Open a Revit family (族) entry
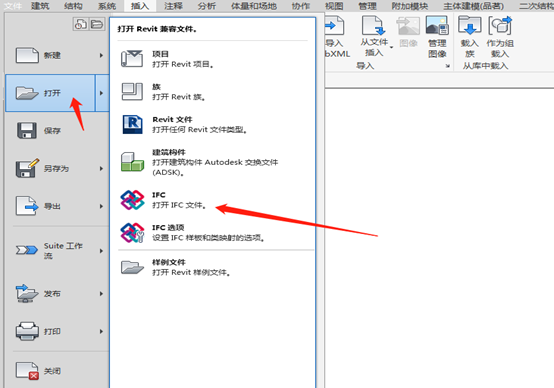Image resolution: width=554 pixels, height=388 pixels. point(212,92)
